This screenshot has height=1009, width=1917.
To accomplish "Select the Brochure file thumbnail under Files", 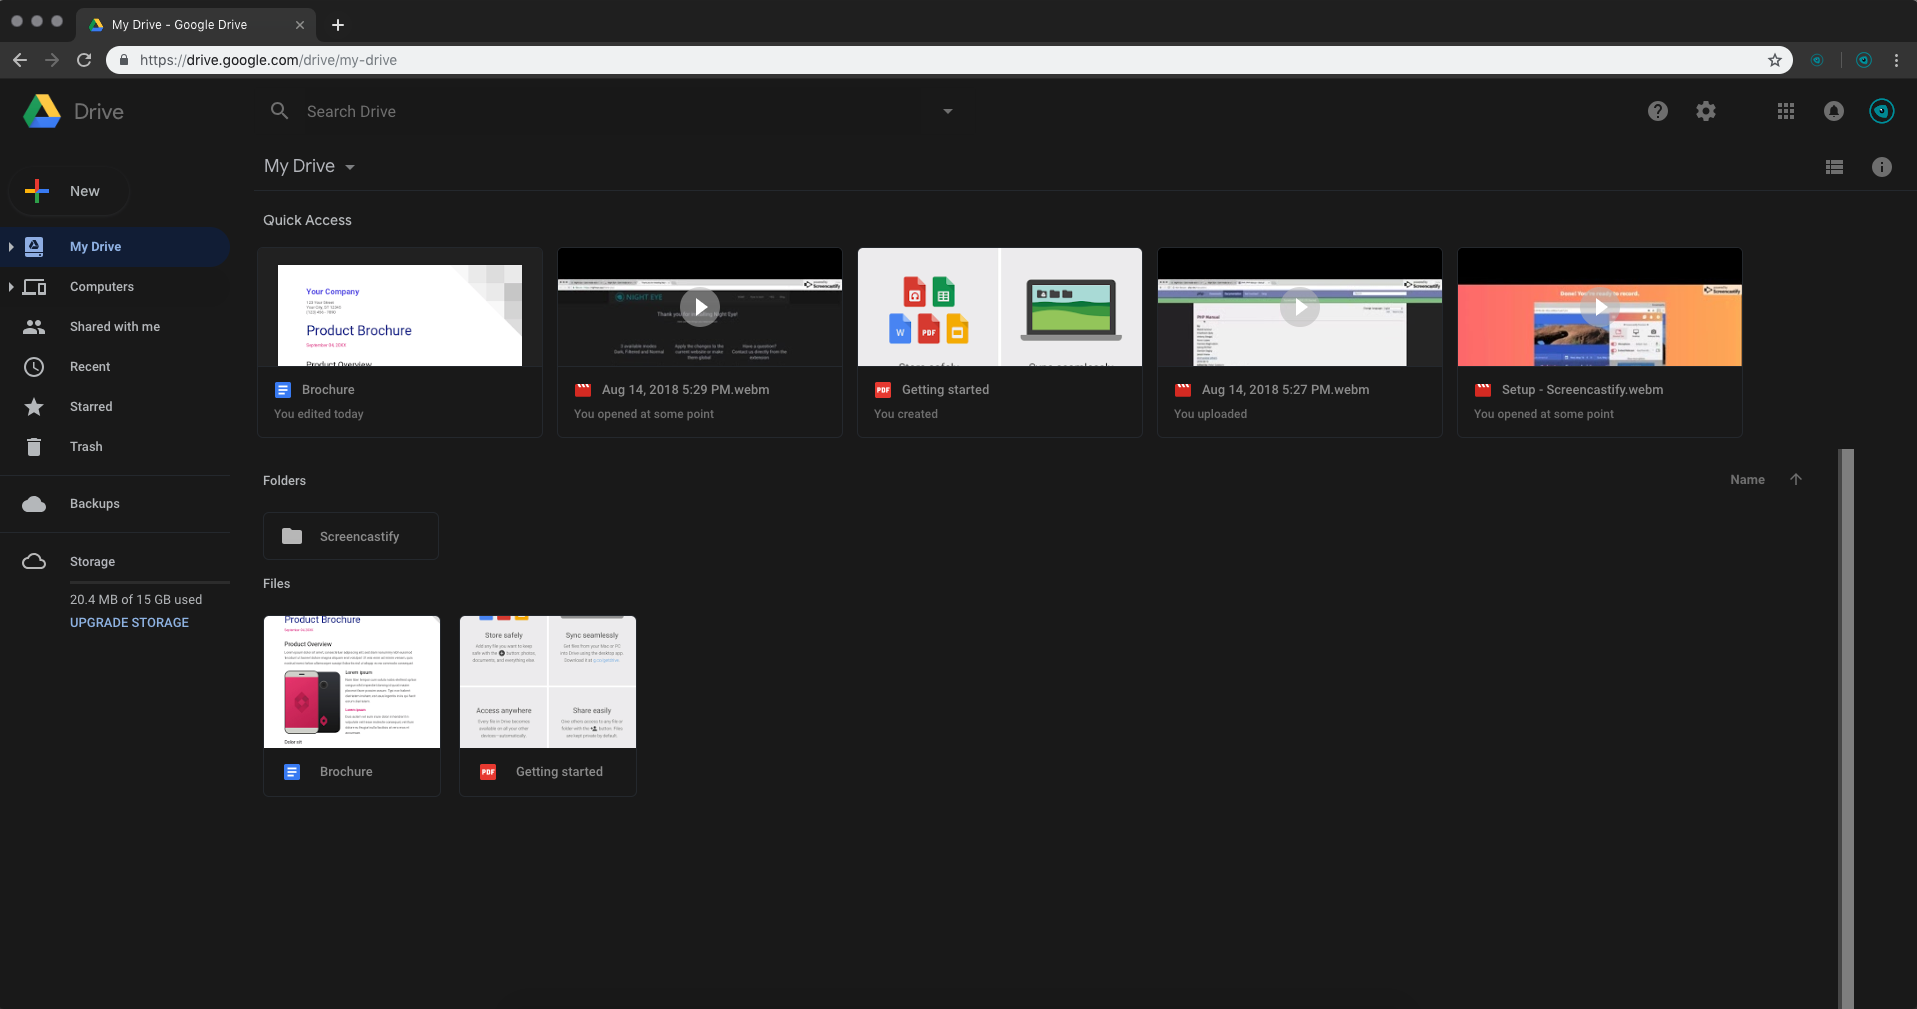I will point(352,682).
